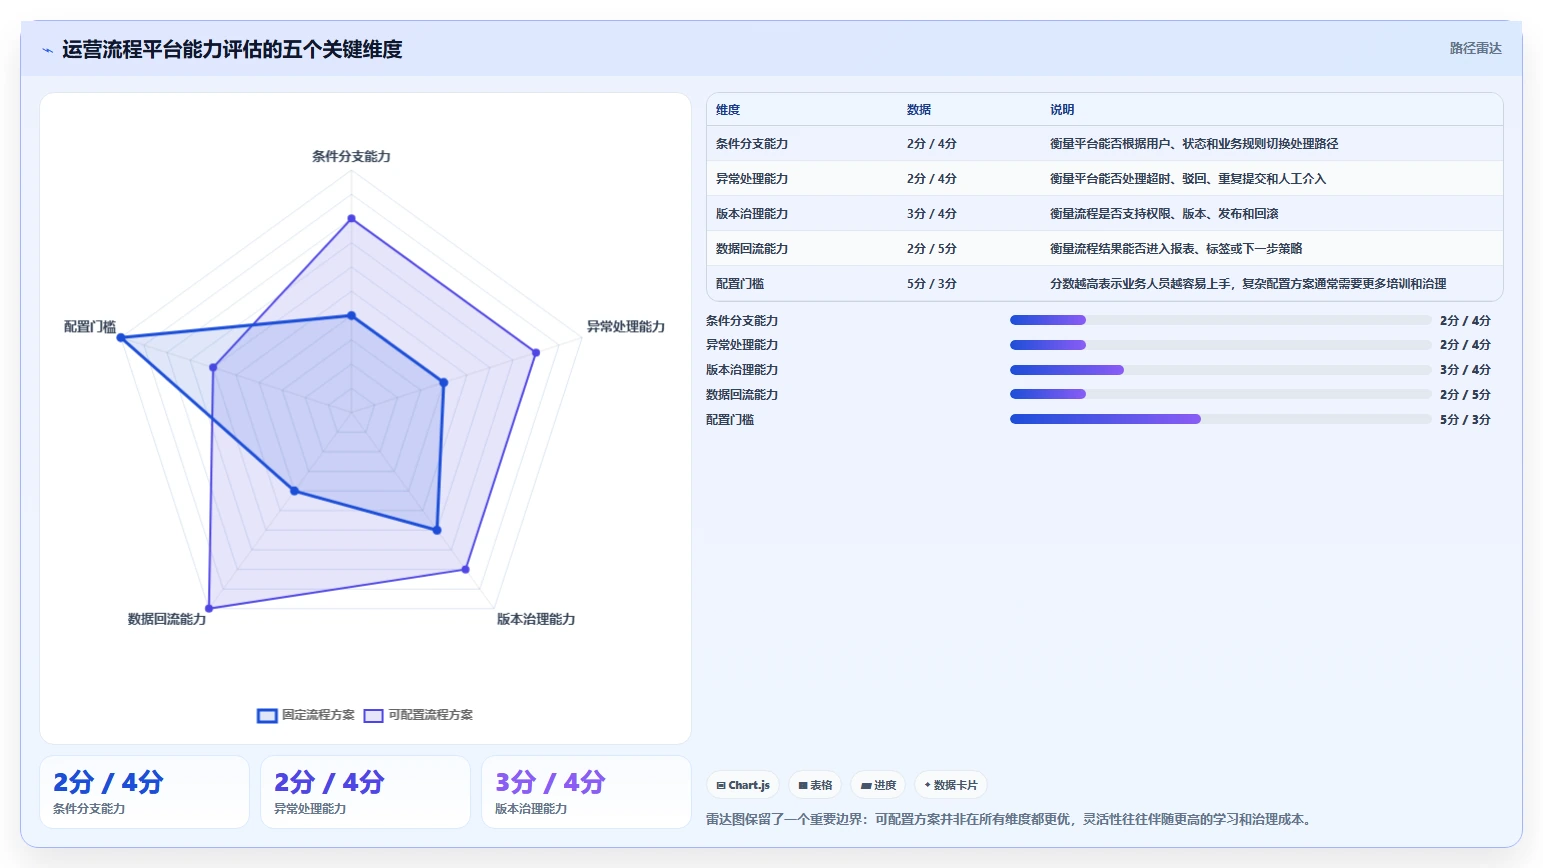Click the 数据卡片 tag chip
Screen dimensions: 1543x868
(951, 785)
